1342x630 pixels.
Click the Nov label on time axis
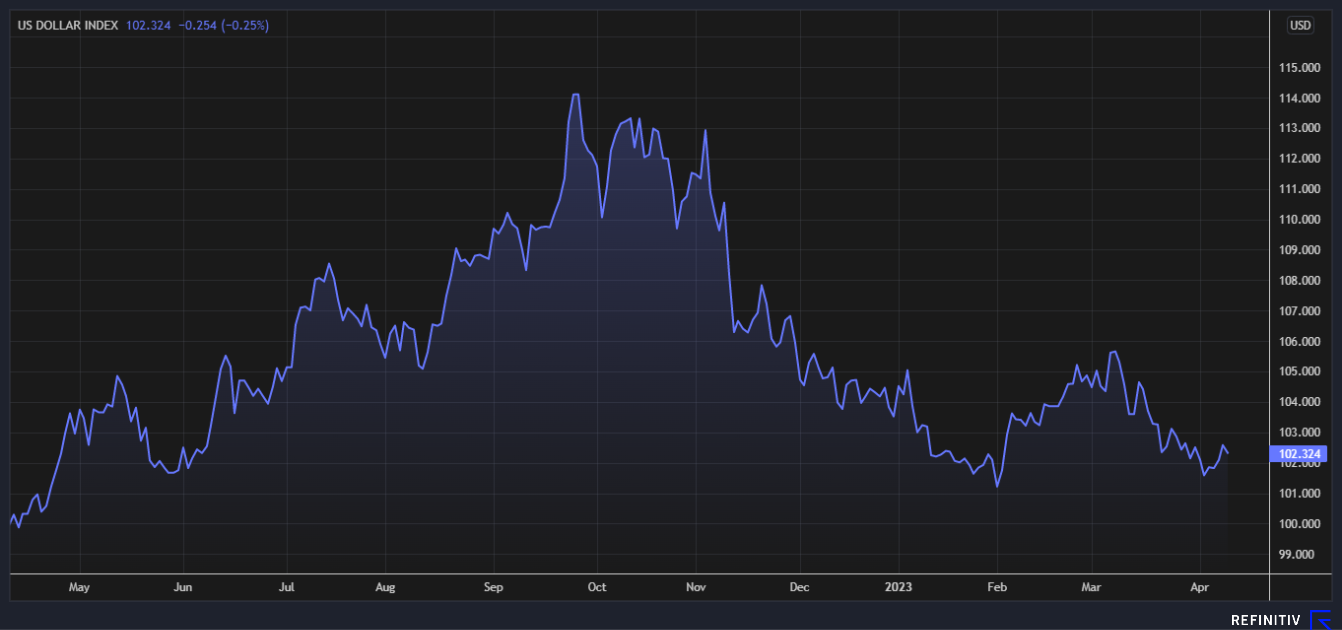[x=698, y=588]
